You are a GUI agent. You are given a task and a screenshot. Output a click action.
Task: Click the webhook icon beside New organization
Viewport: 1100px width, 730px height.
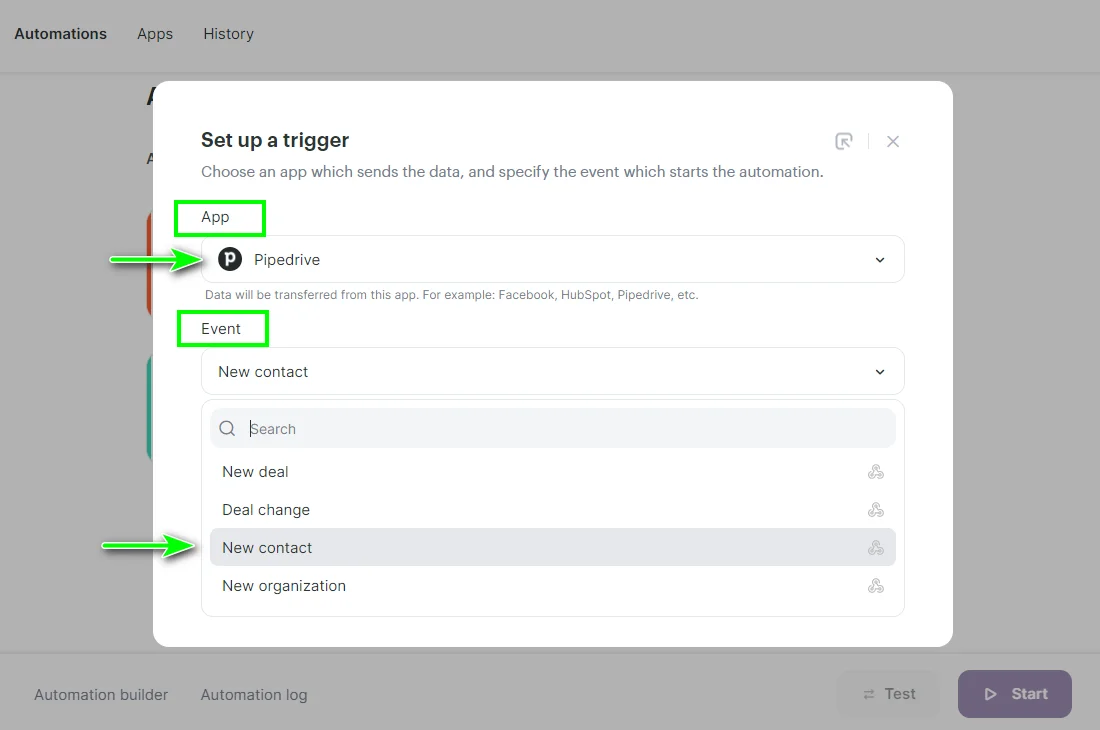tap(877, 585)
